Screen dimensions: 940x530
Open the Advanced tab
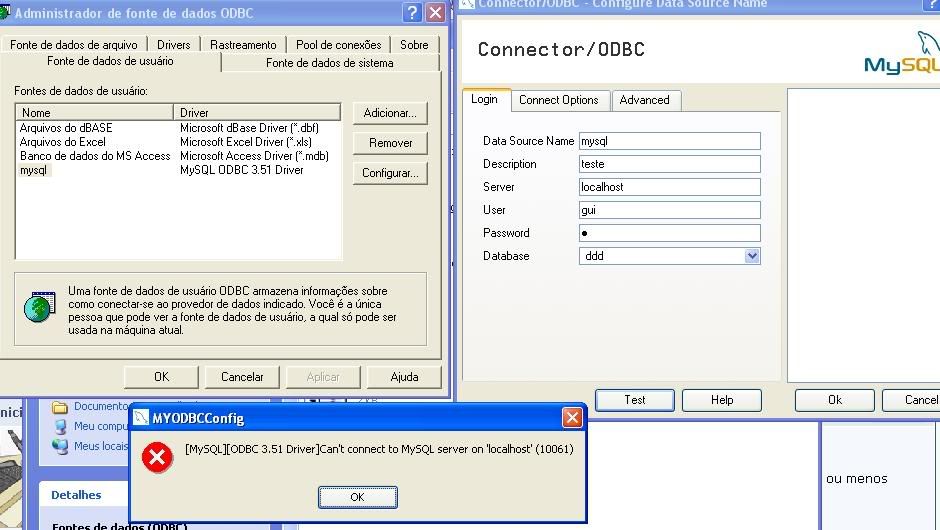[644, 100]
